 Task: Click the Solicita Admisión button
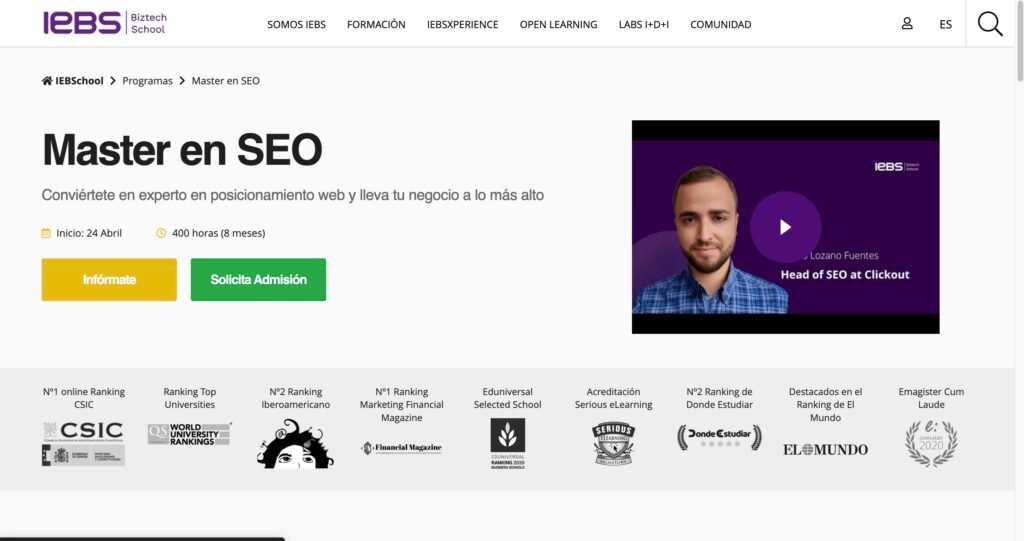(258, 280)
